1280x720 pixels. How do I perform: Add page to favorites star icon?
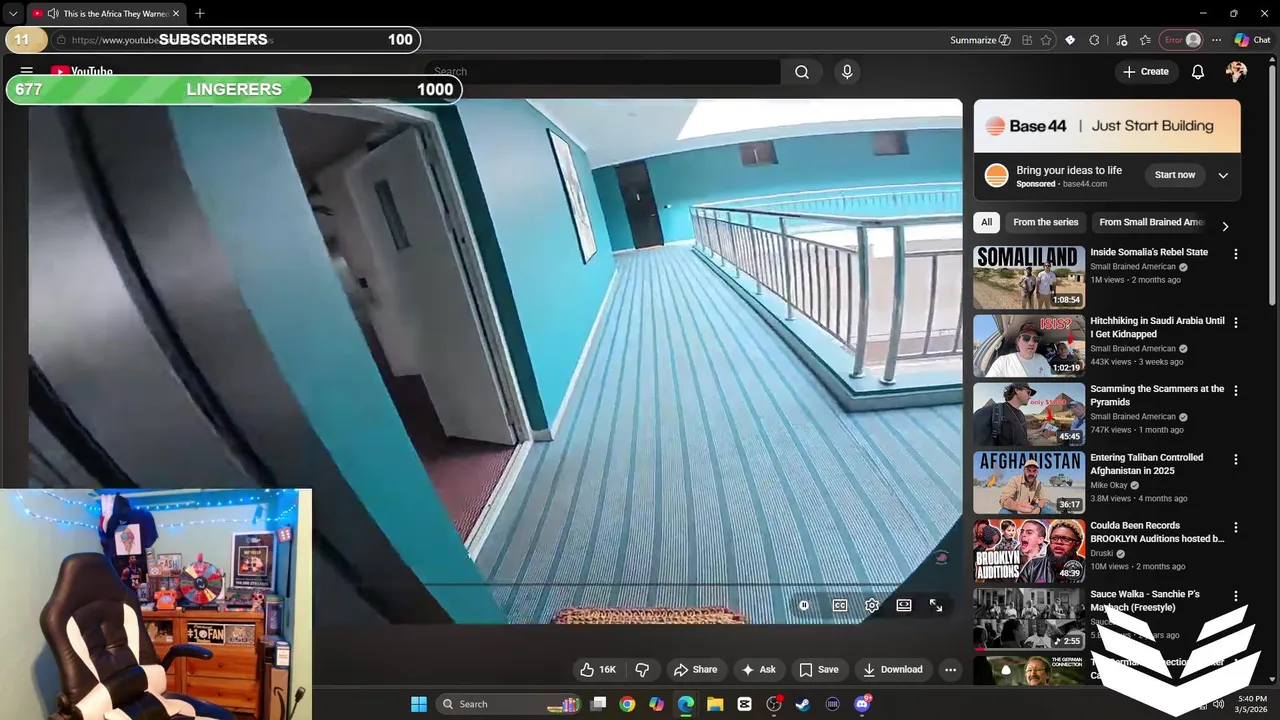coord(1046,40)
